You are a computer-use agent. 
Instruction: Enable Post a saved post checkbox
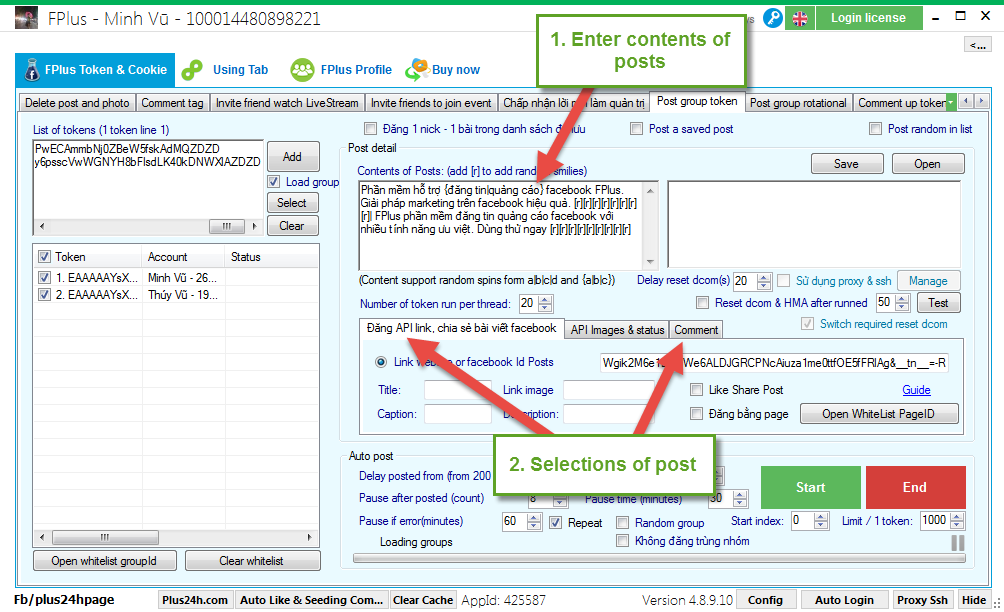(x=636, y=129)
